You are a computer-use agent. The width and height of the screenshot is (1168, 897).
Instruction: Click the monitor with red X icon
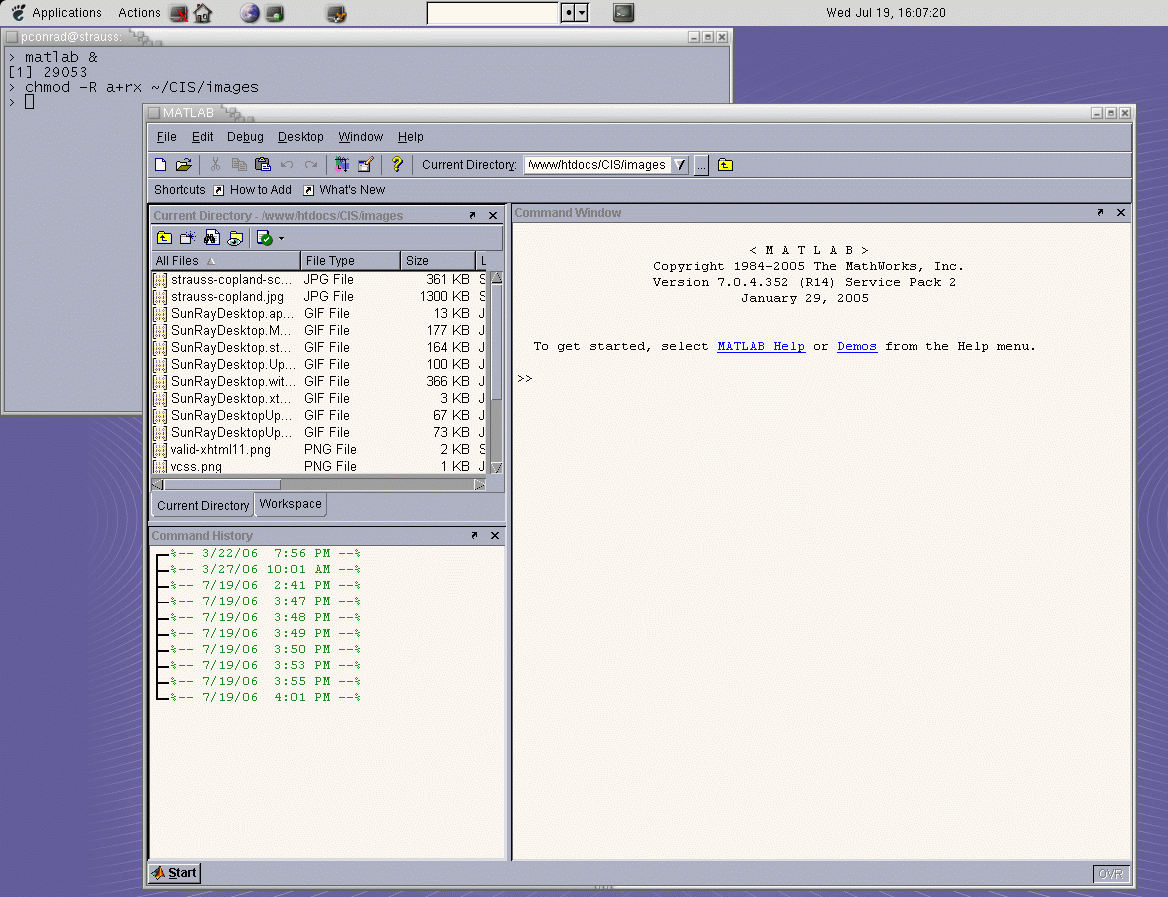click(179, 13)
